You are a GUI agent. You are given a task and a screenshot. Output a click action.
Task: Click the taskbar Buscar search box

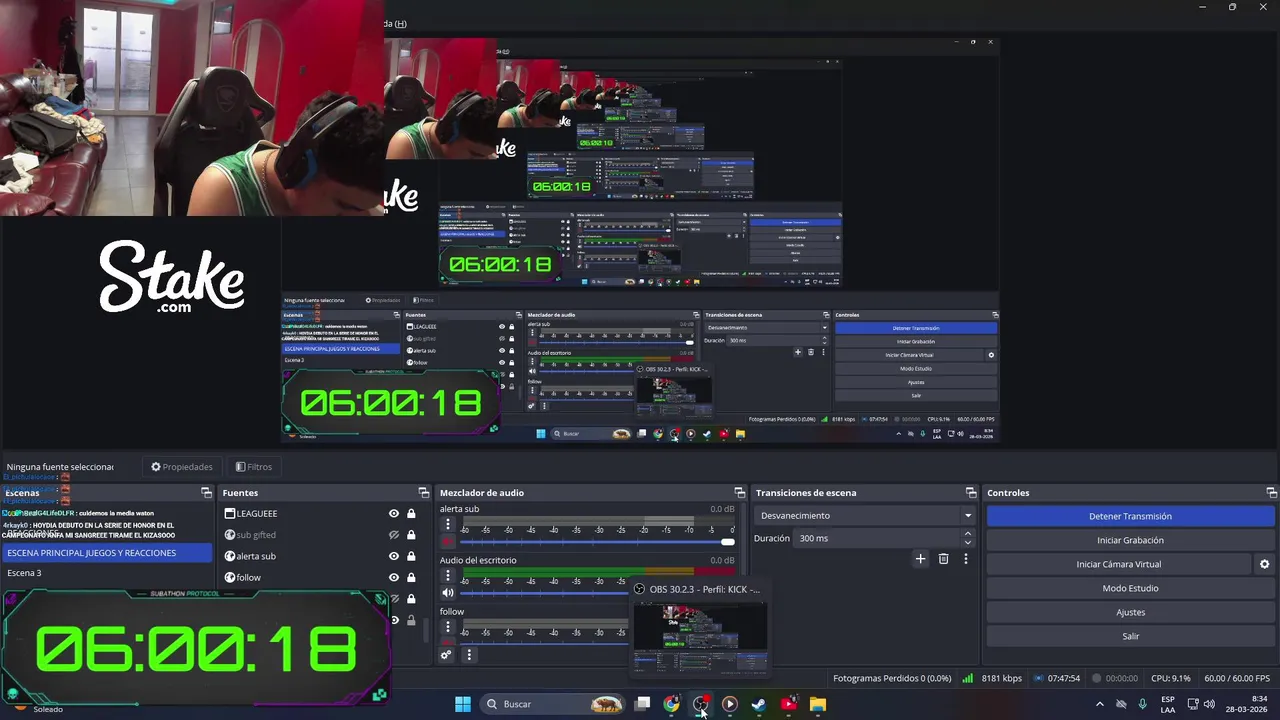(554, 704)
